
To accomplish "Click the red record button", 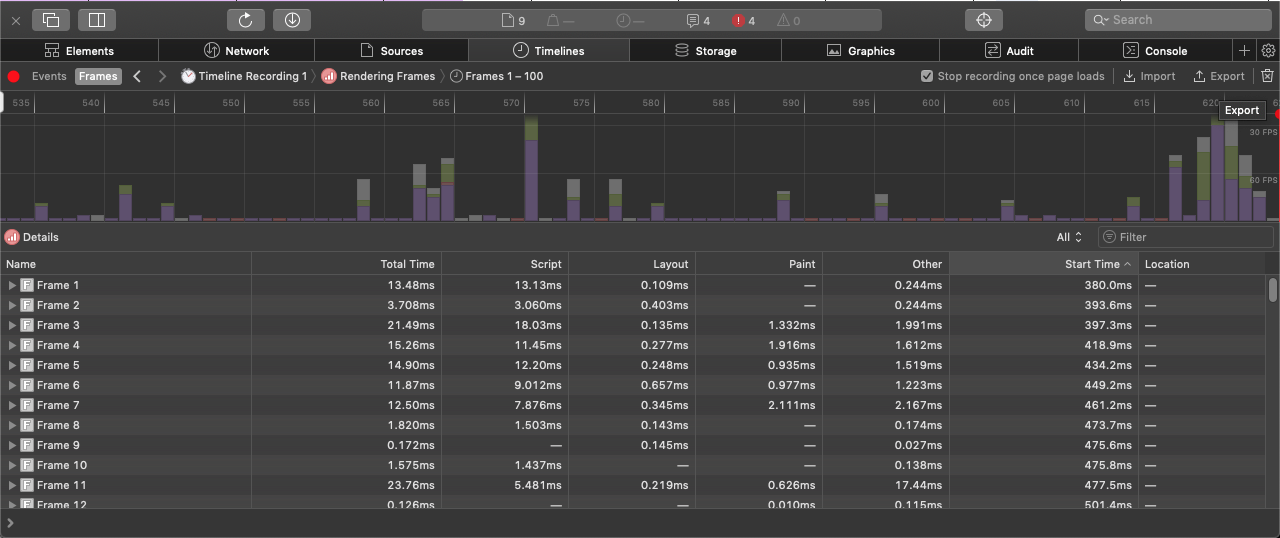I will click(14, 76).
